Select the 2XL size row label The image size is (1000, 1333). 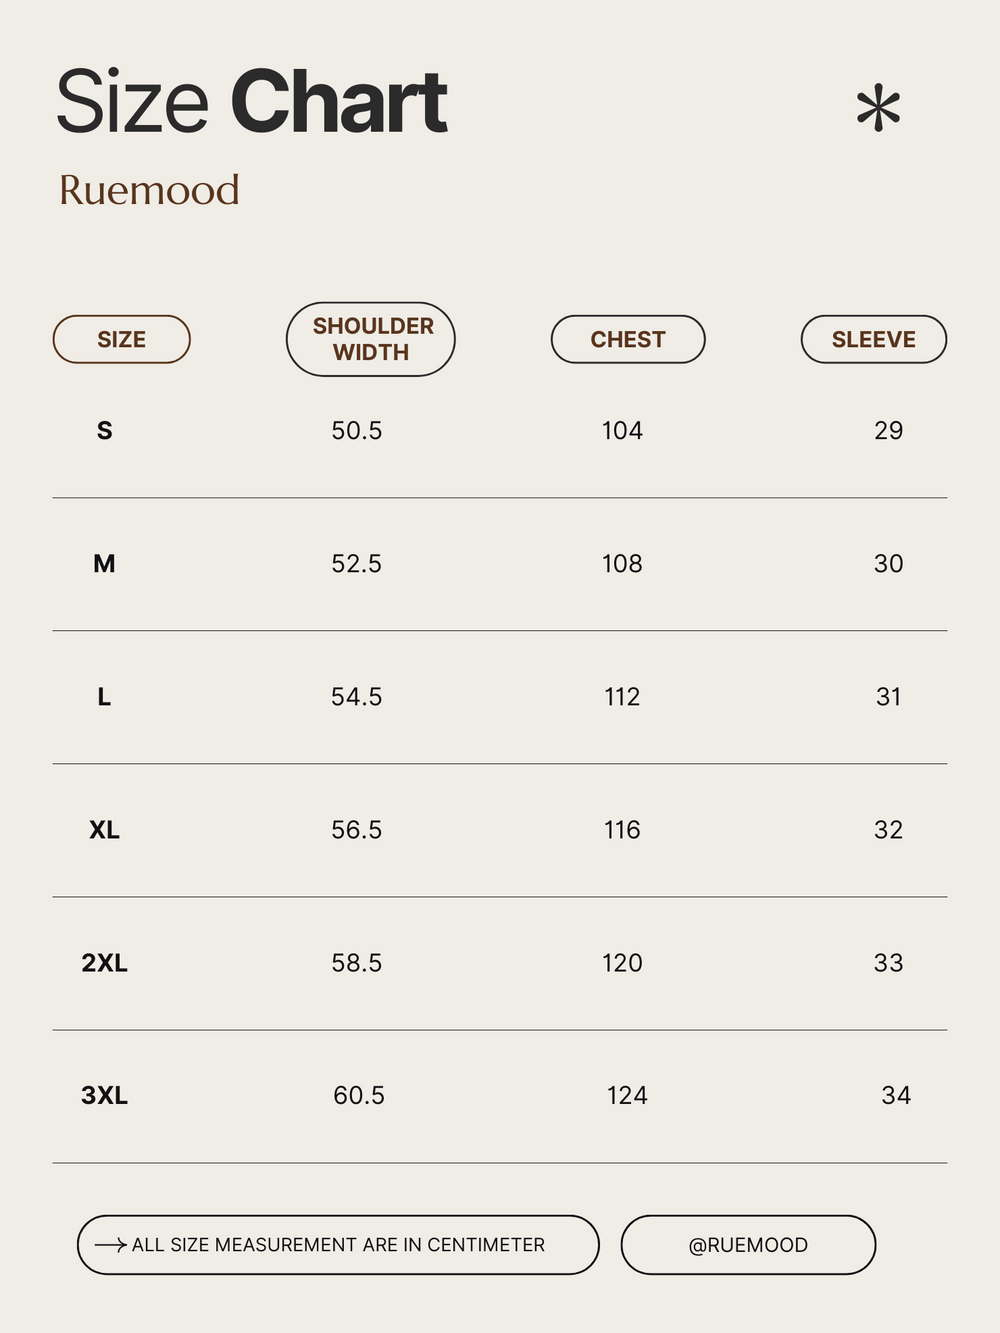(x=104, y=963)
